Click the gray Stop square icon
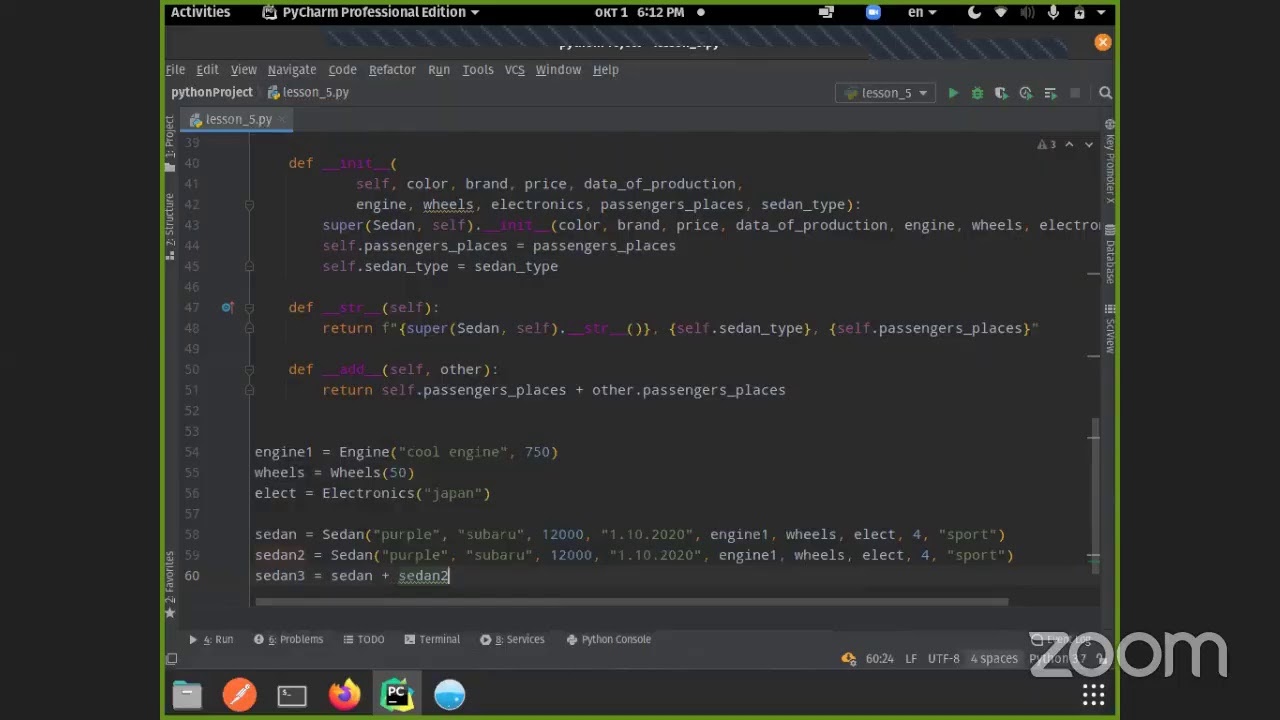Image resolution: width=1280 pixels, height=720 pixels. [x=1075, y=93]
